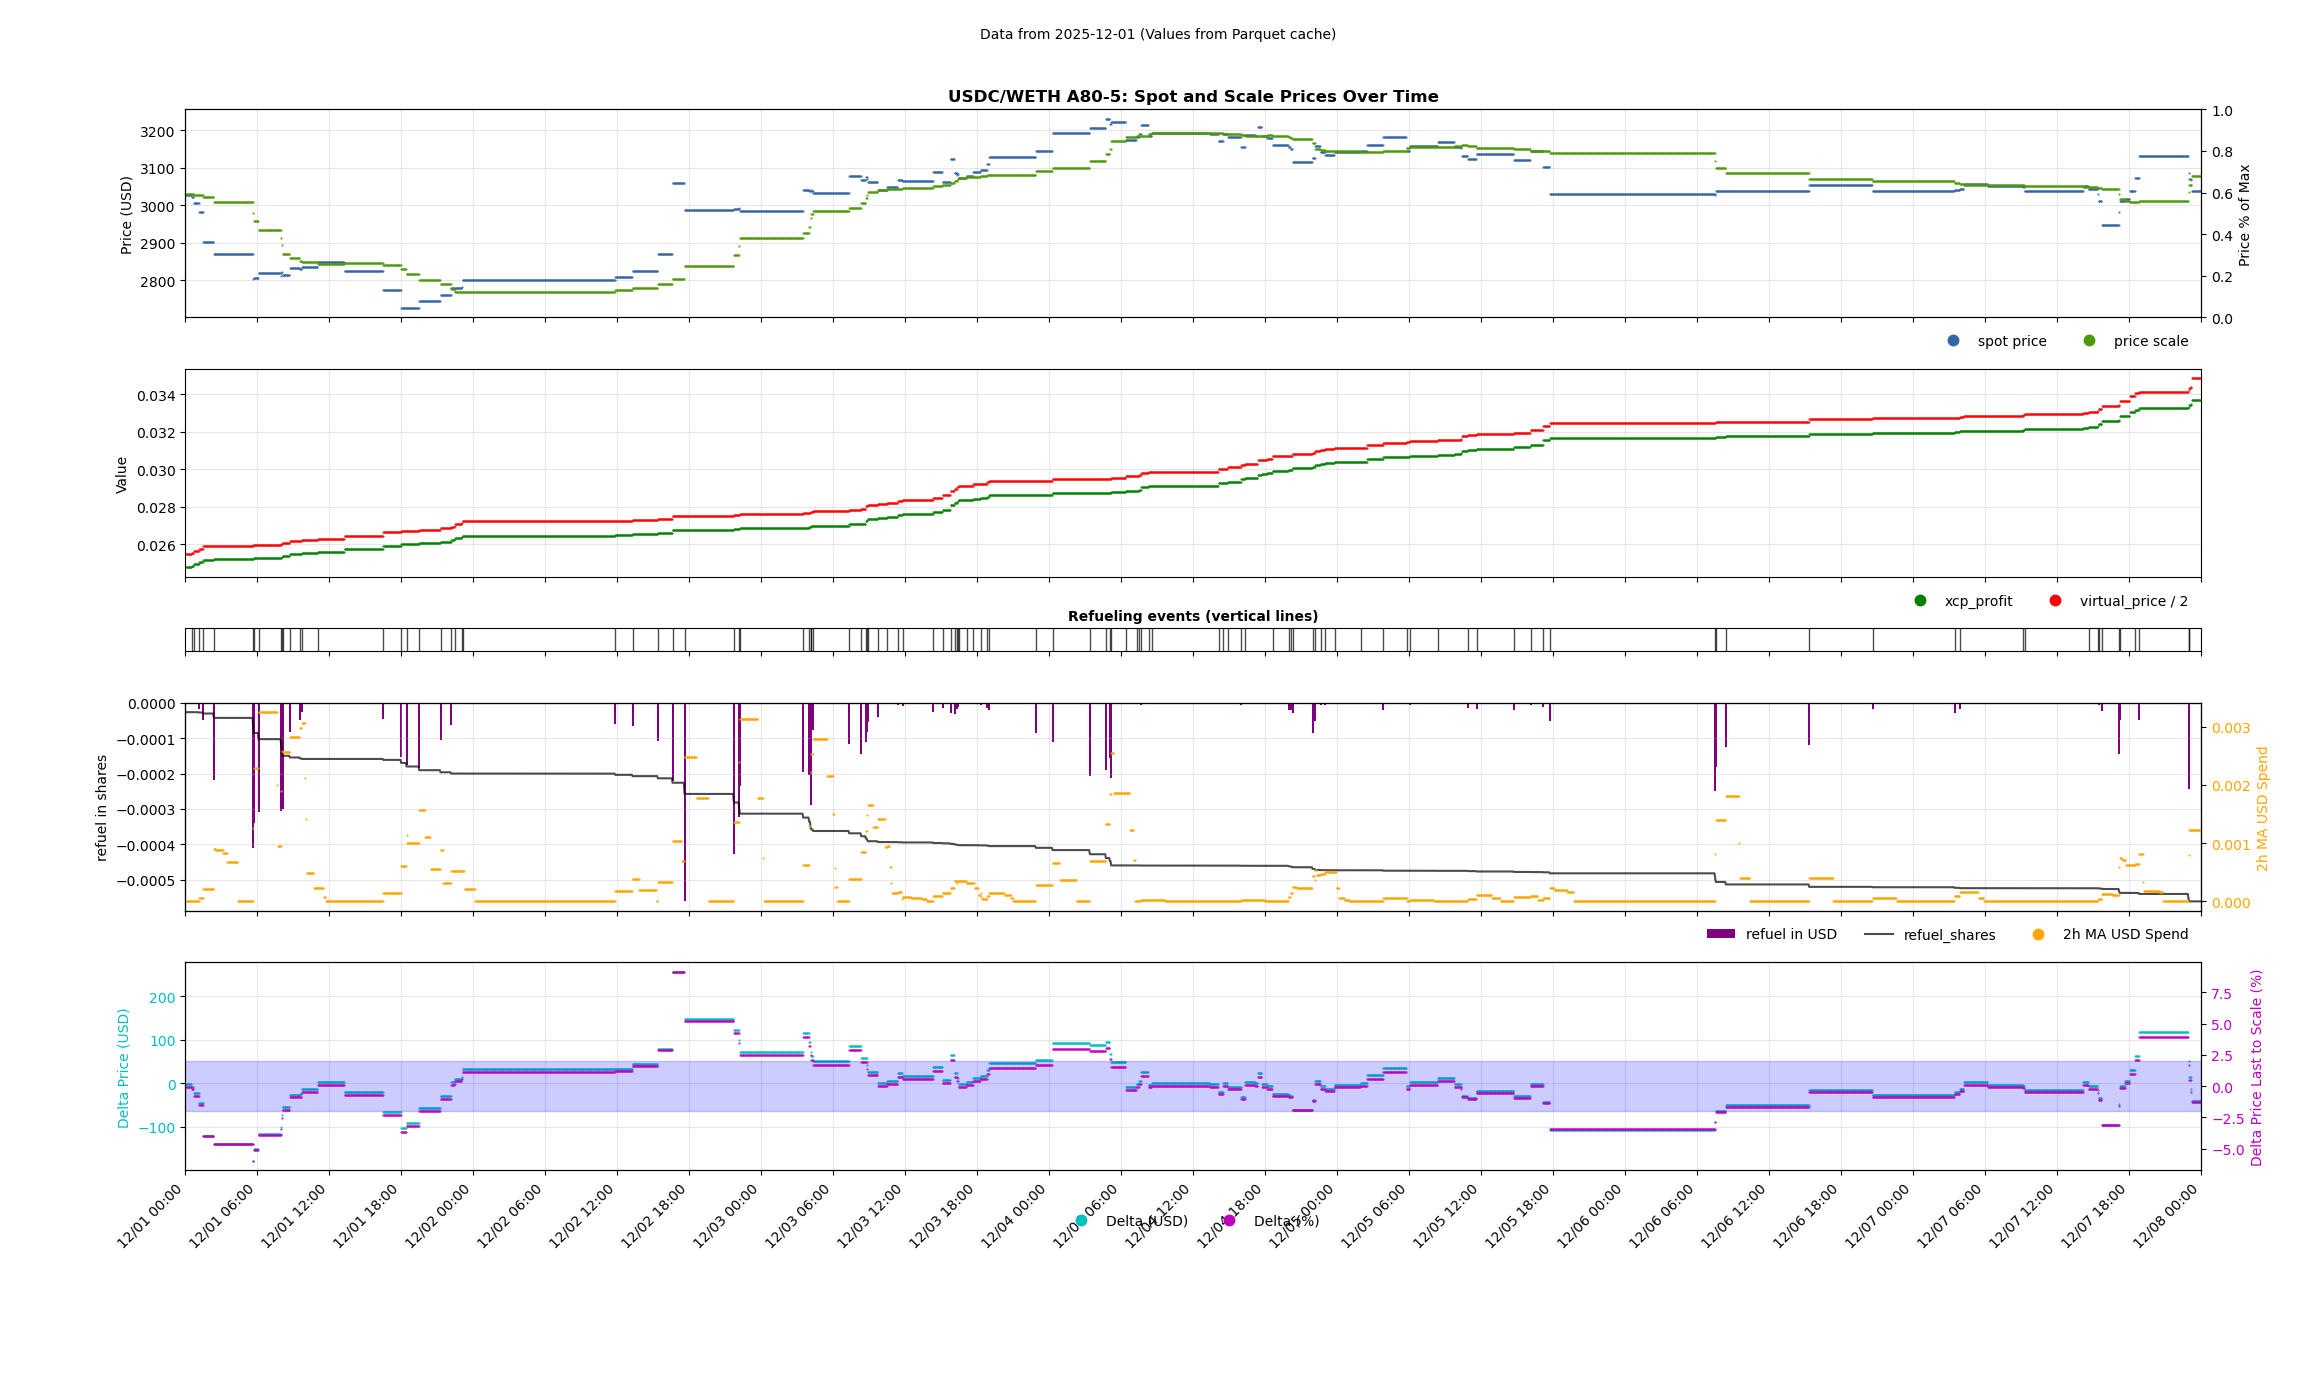Click the refuel in shares axis label

[x=102, y=808]
